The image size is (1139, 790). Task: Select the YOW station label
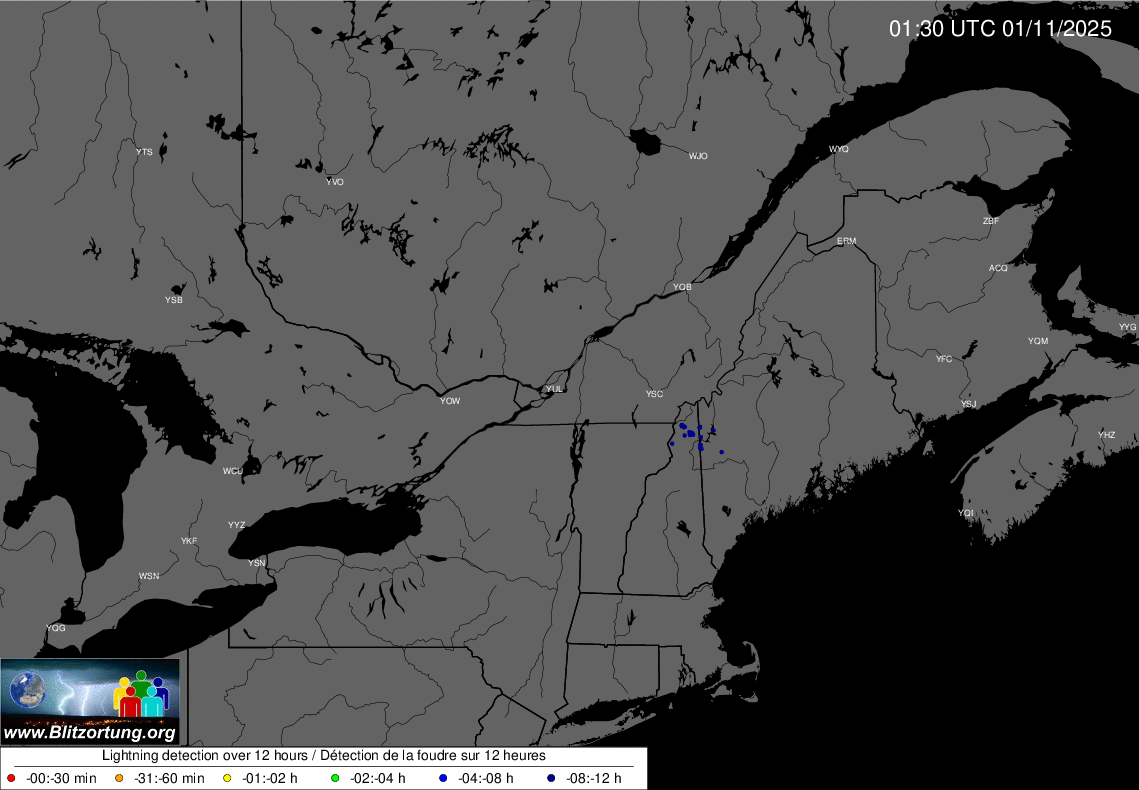click(x=450, y=401)
